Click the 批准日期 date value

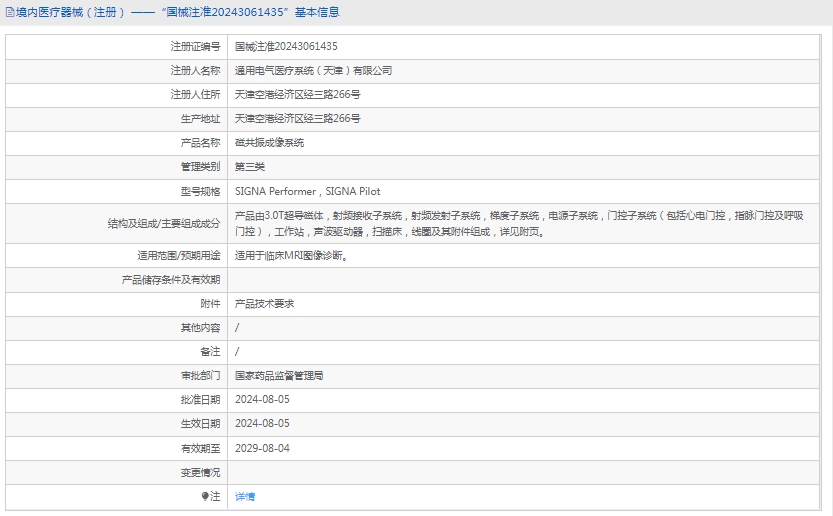point(262,400)
